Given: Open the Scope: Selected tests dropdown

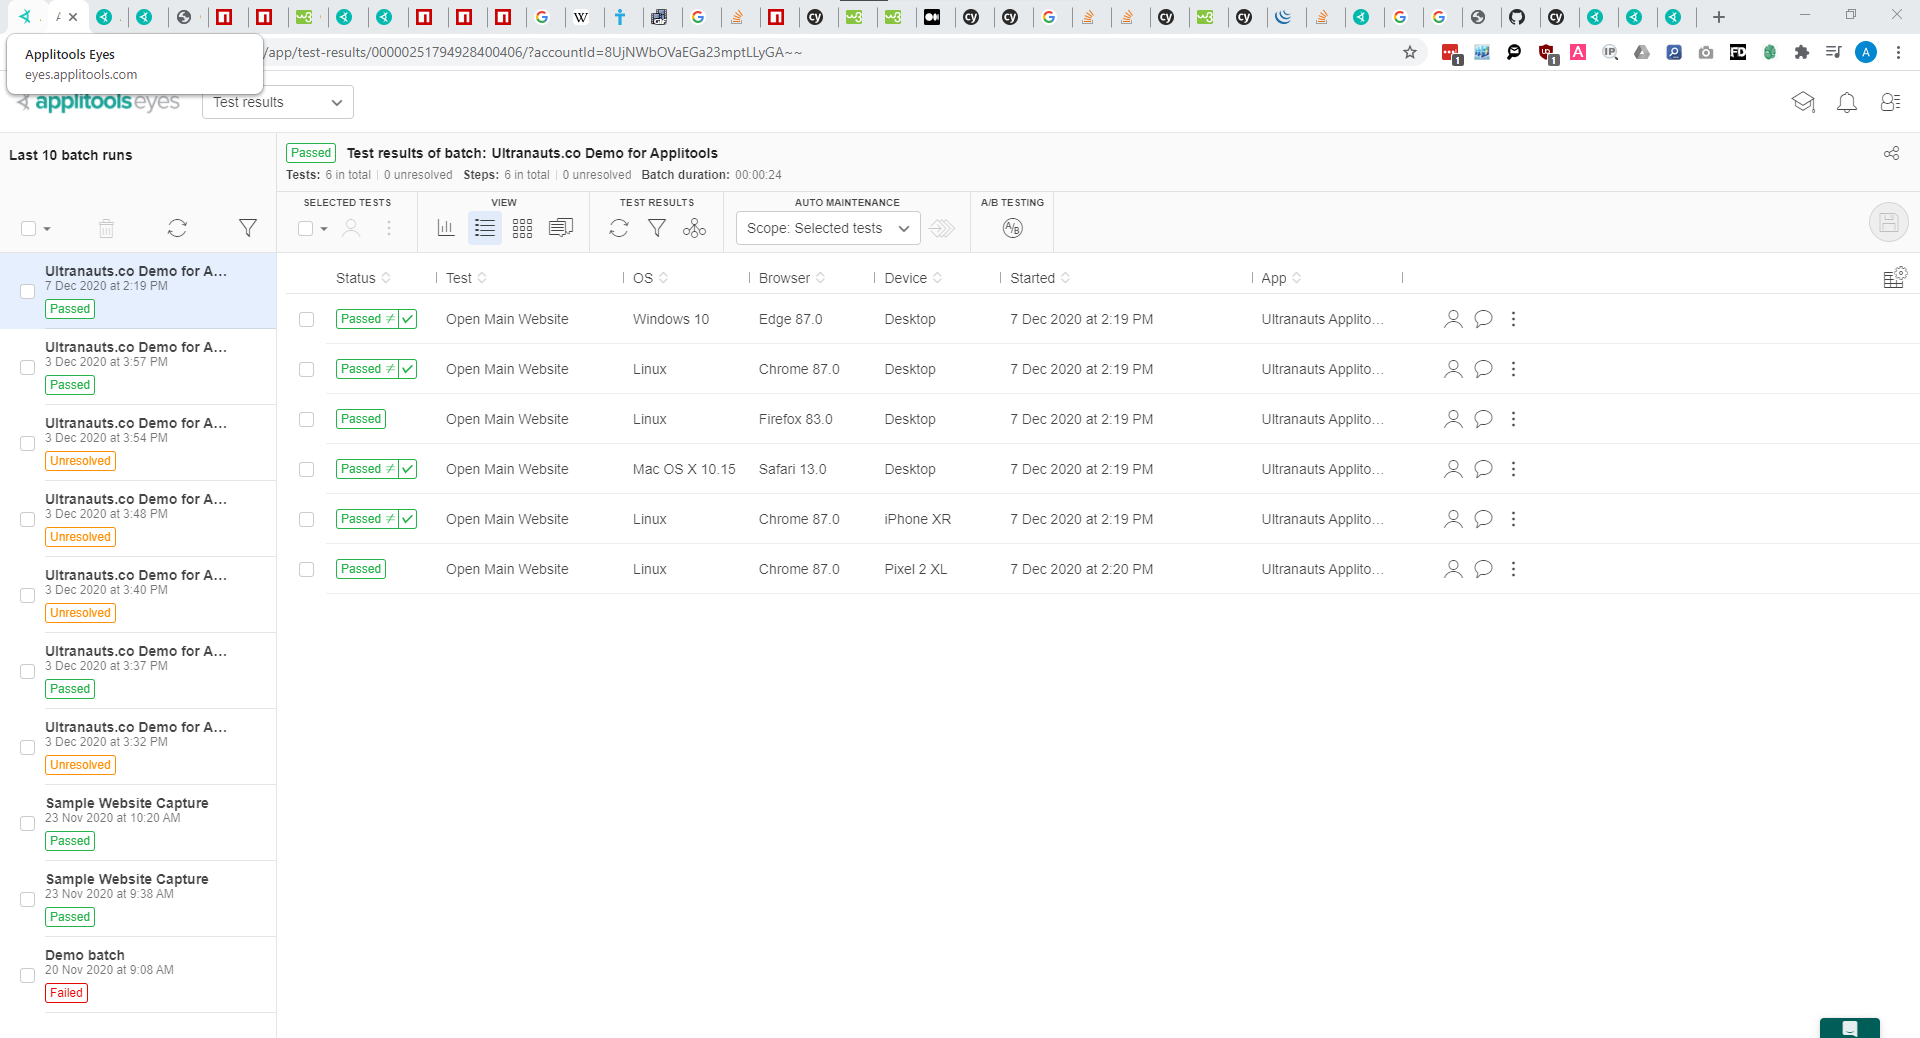Looking at the screenshot, I should tap(828, 228).
